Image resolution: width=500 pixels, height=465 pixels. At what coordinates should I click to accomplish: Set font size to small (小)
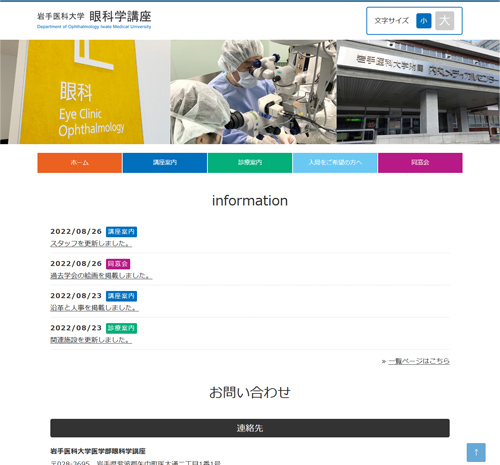(x=424, y=21)
